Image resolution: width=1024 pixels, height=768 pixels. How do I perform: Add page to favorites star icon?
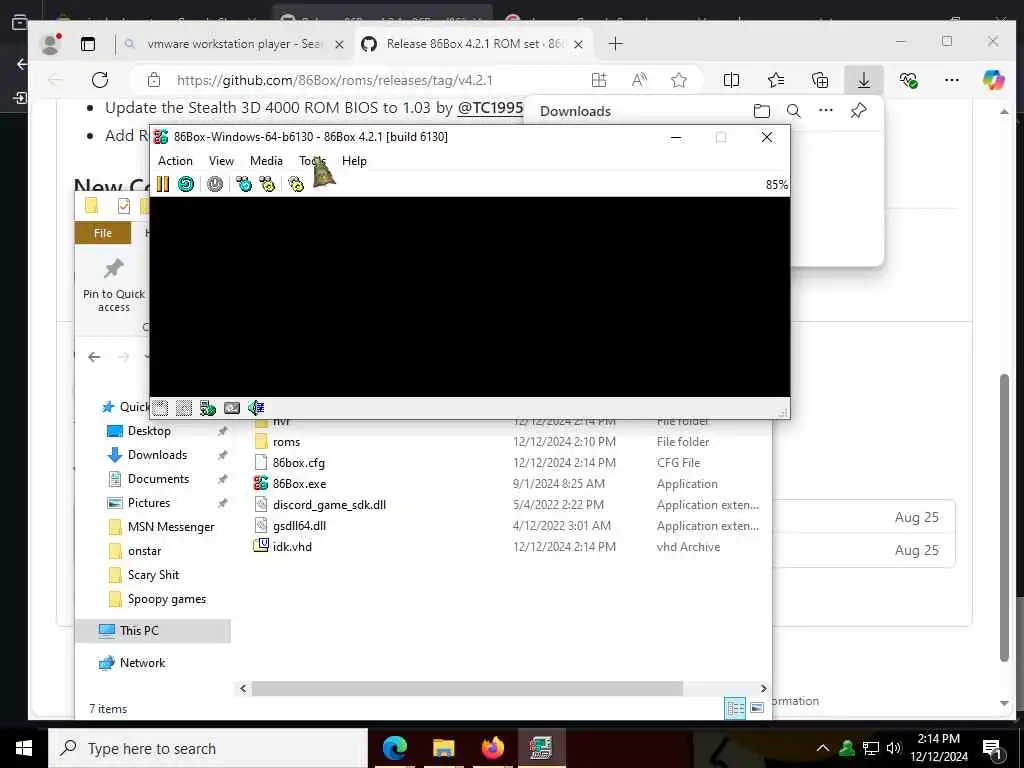[679, 80]
